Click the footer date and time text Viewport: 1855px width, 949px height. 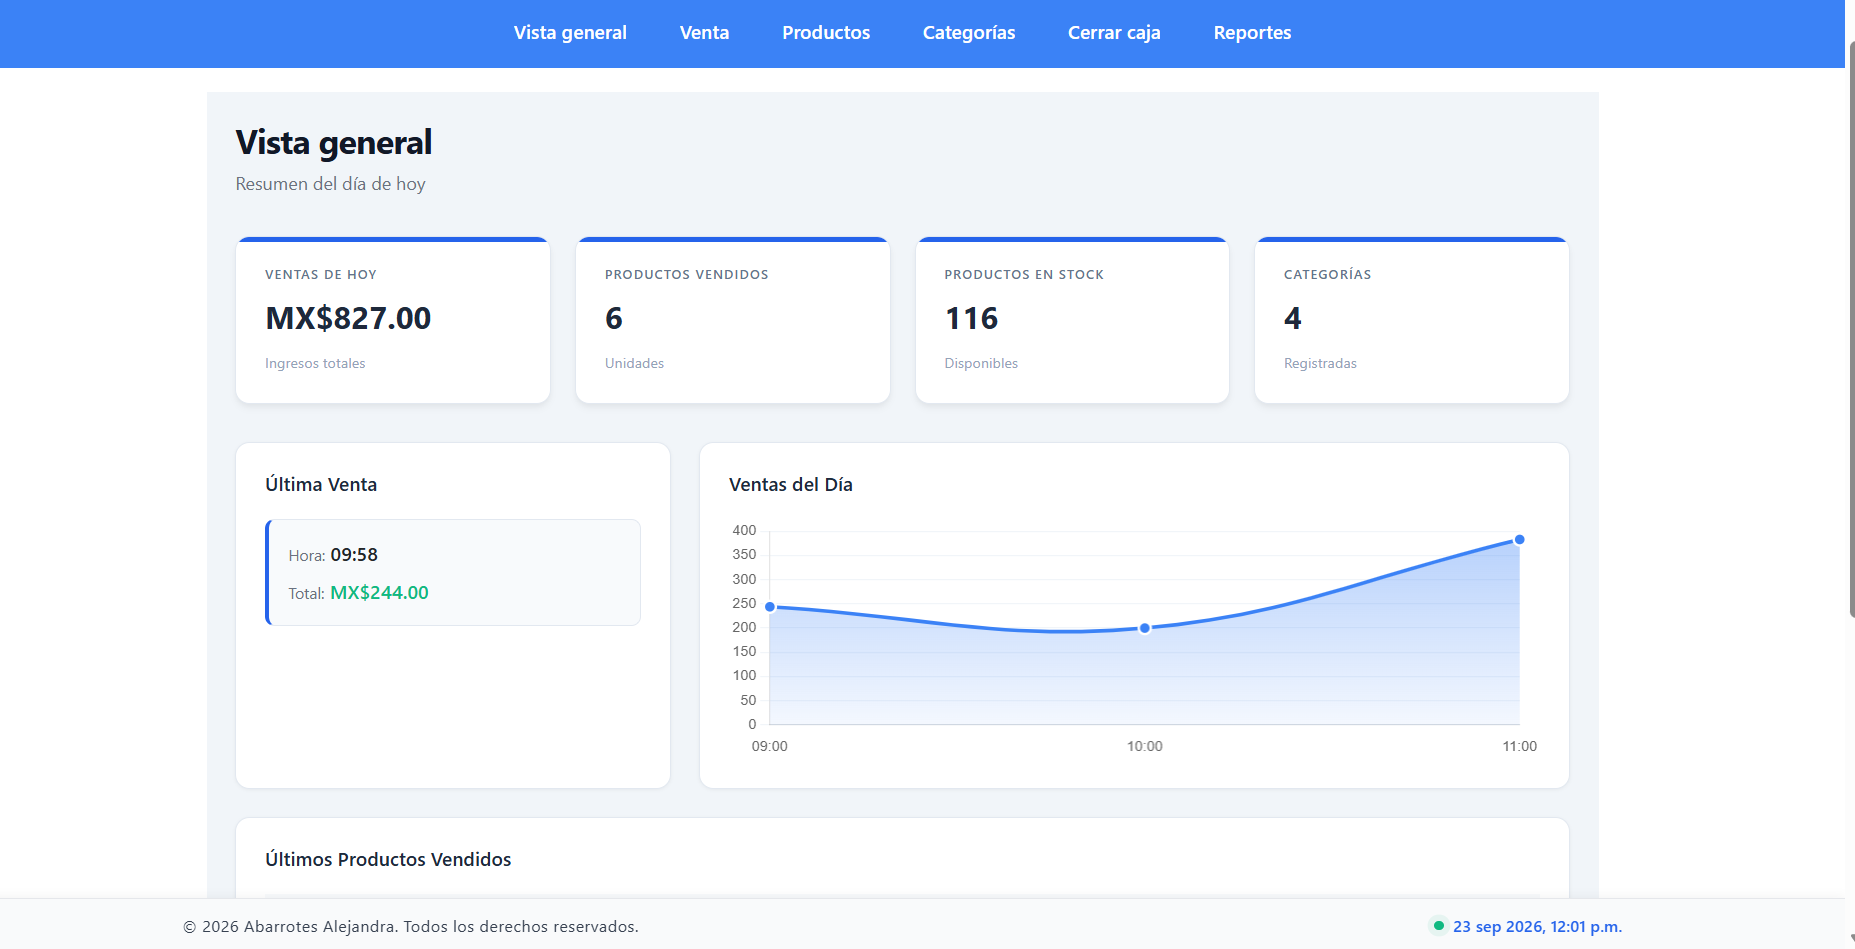point(1537,926)
